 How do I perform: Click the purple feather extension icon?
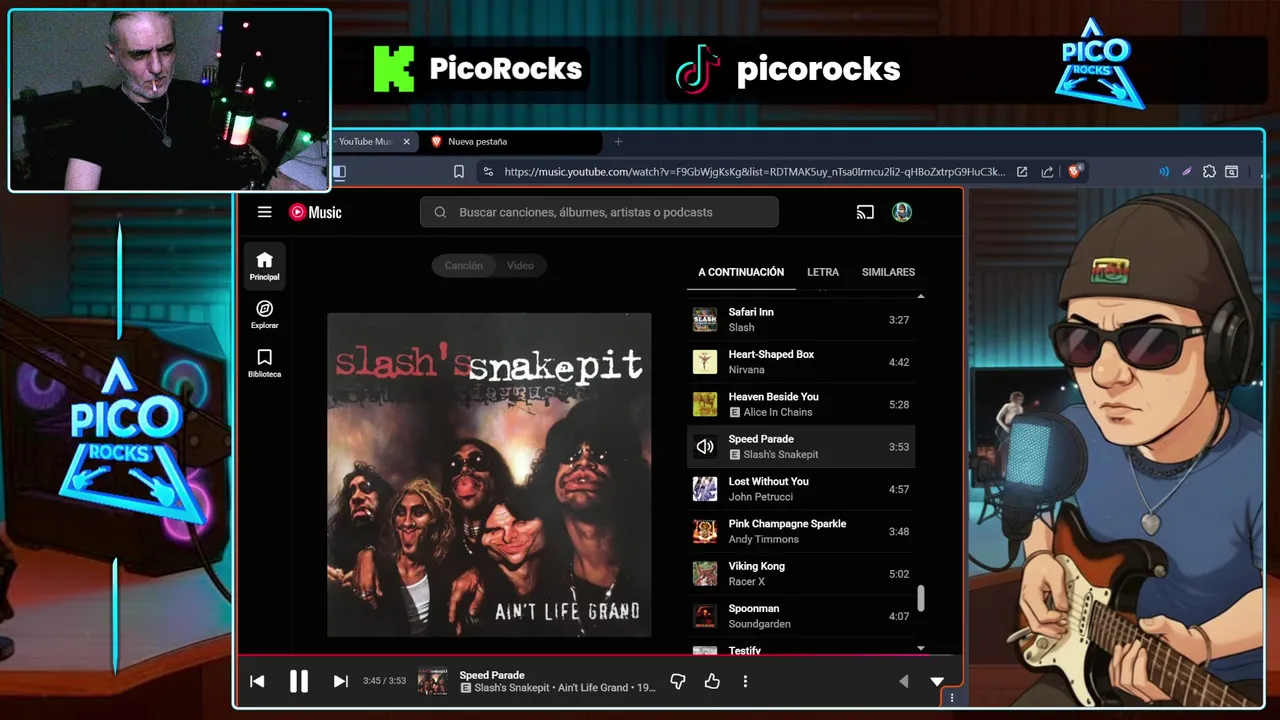[x=1186, y=172]
